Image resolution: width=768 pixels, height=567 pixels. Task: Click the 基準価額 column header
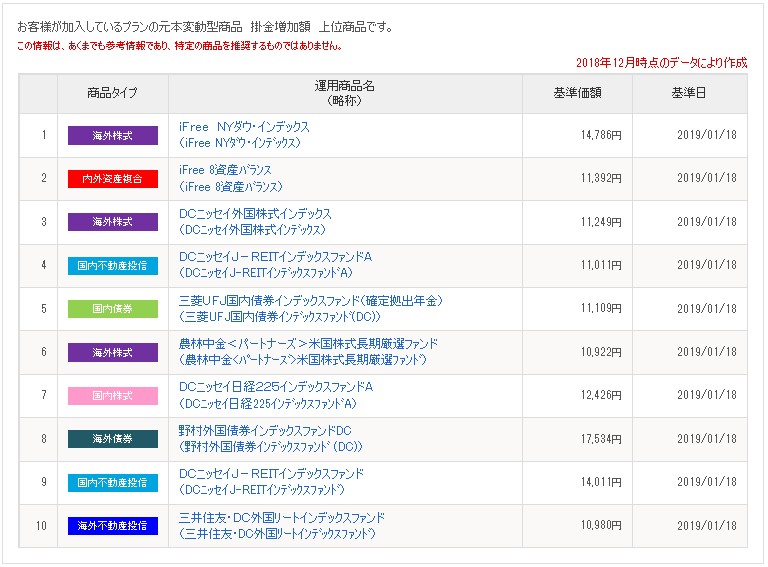point(577,93)
